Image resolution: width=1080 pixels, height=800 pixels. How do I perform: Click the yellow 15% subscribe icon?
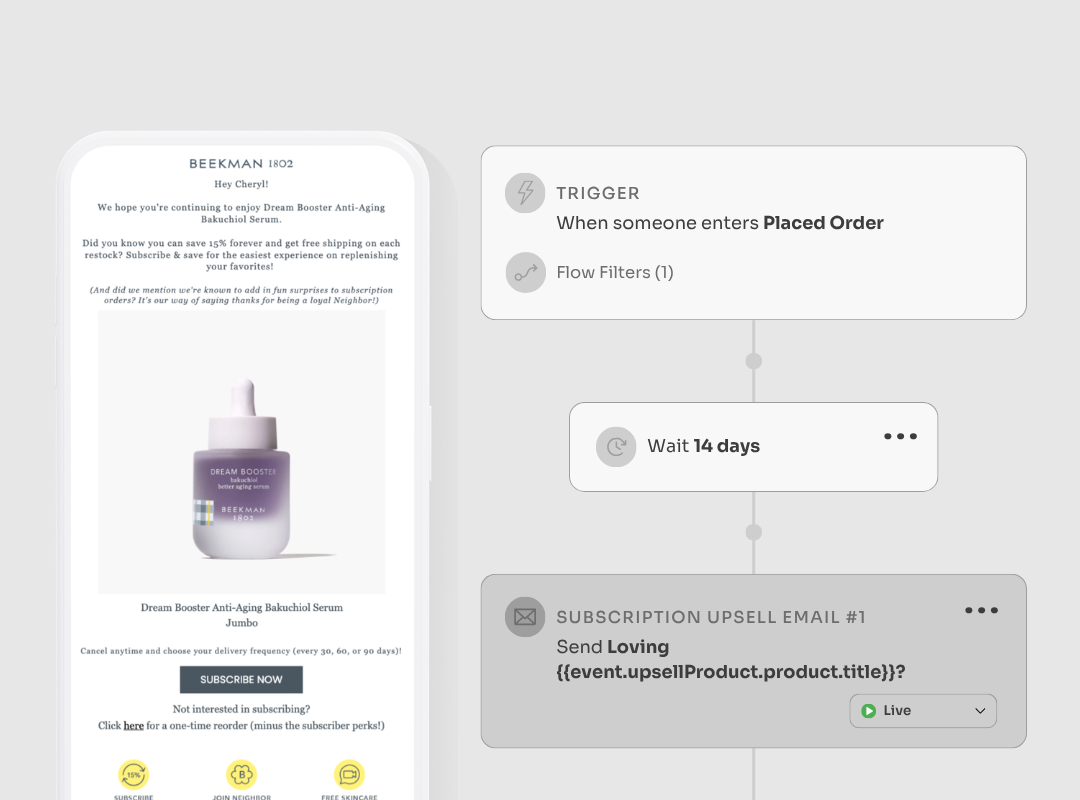pyautogui.click(x=134, y=775)
